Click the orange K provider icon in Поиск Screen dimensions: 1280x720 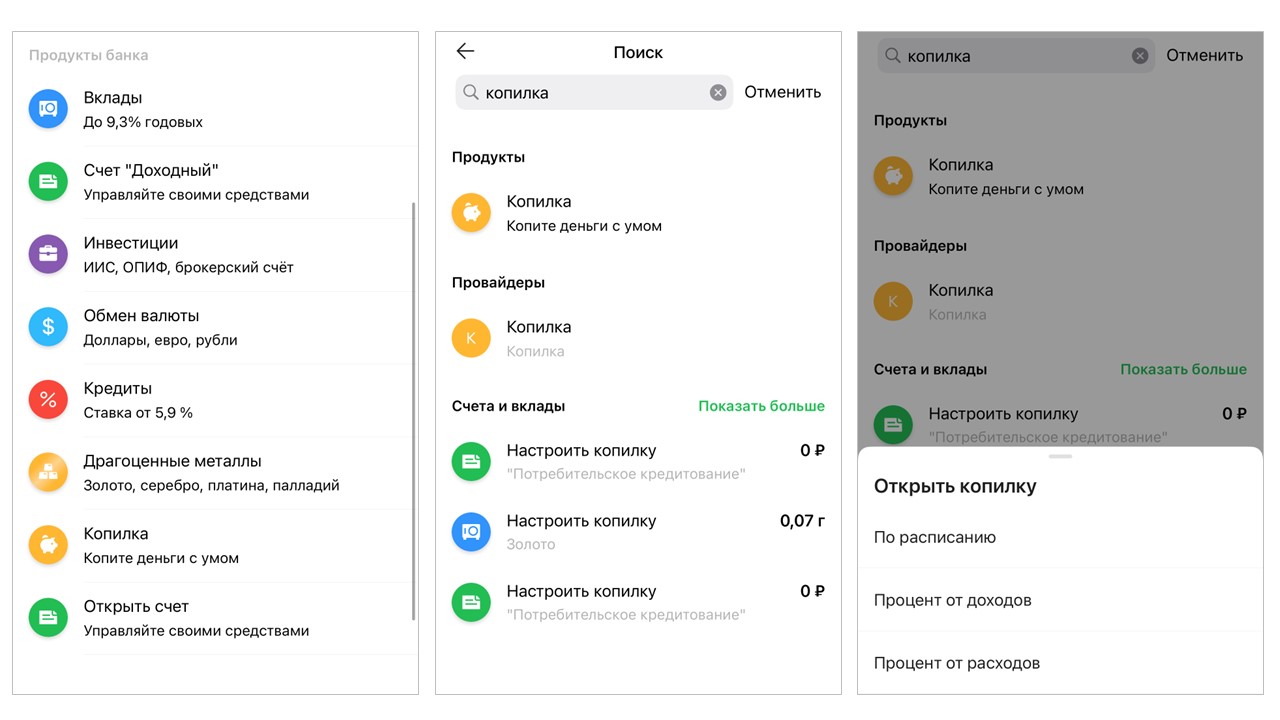(471, 338)
